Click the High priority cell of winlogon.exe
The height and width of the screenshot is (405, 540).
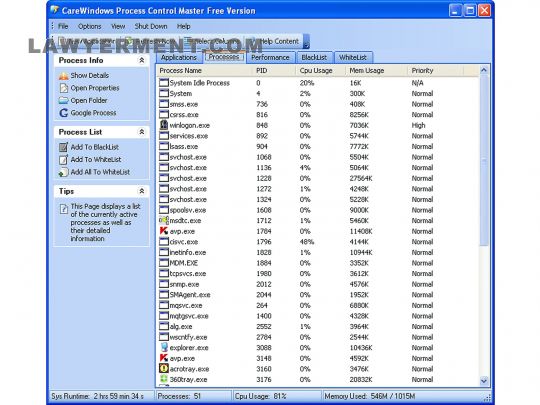pos(418,125)
